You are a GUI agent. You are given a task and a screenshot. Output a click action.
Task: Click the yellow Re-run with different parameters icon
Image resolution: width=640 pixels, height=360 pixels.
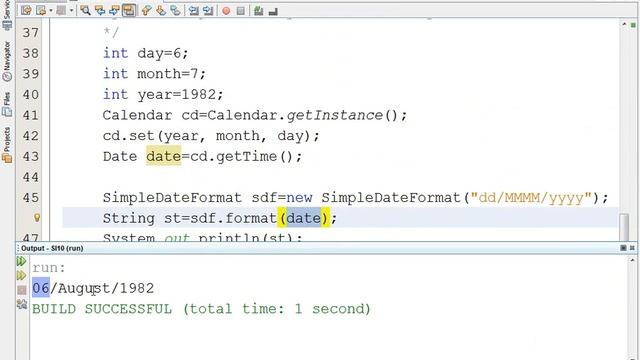click(22, 276)
